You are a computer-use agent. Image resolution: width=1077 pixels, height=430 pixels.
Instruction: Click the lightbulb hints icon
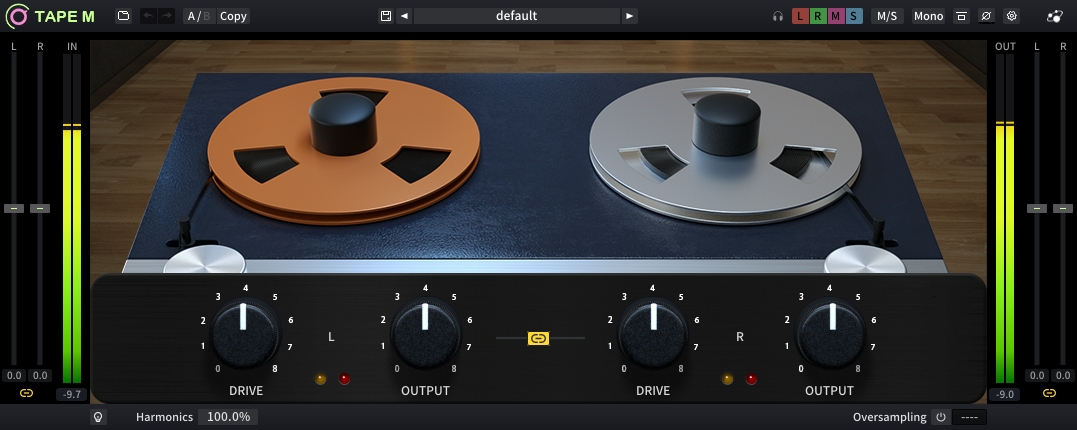click(x=98, y=417)
